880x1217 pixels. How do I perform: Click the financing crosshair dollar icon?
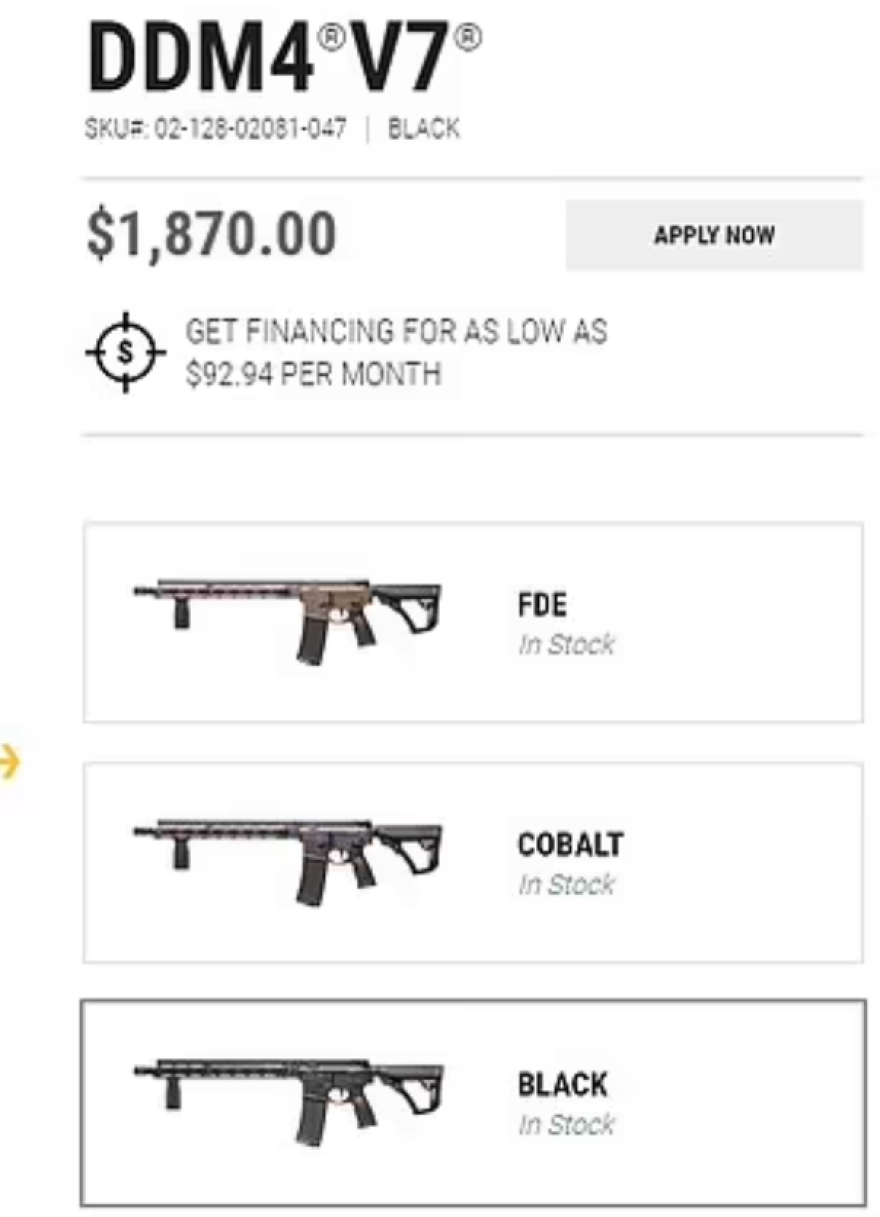tap(124, 353)
